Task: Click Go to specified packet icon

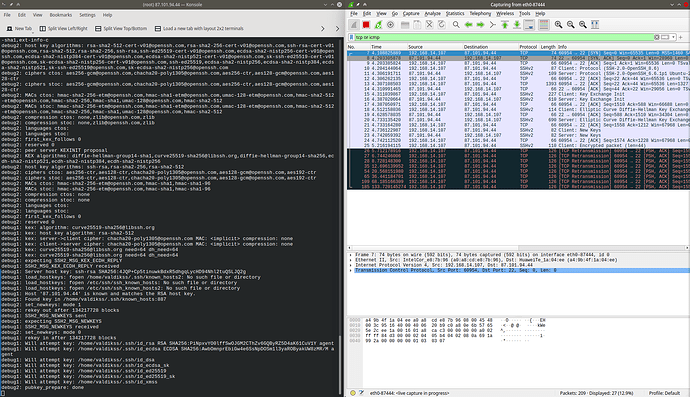Action: click(x=492, y=25)
